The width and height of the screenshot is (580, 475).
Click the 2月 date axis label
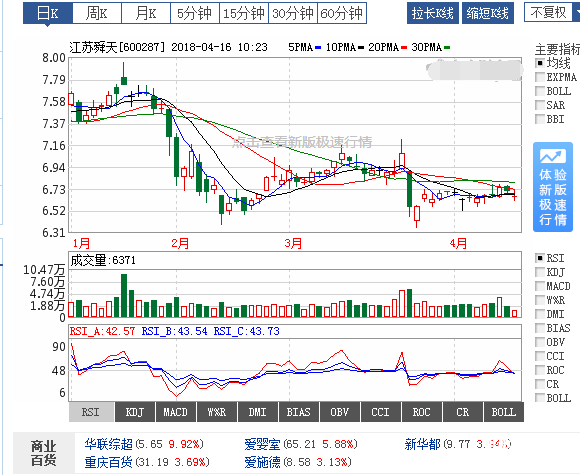[x=180, y=243]
